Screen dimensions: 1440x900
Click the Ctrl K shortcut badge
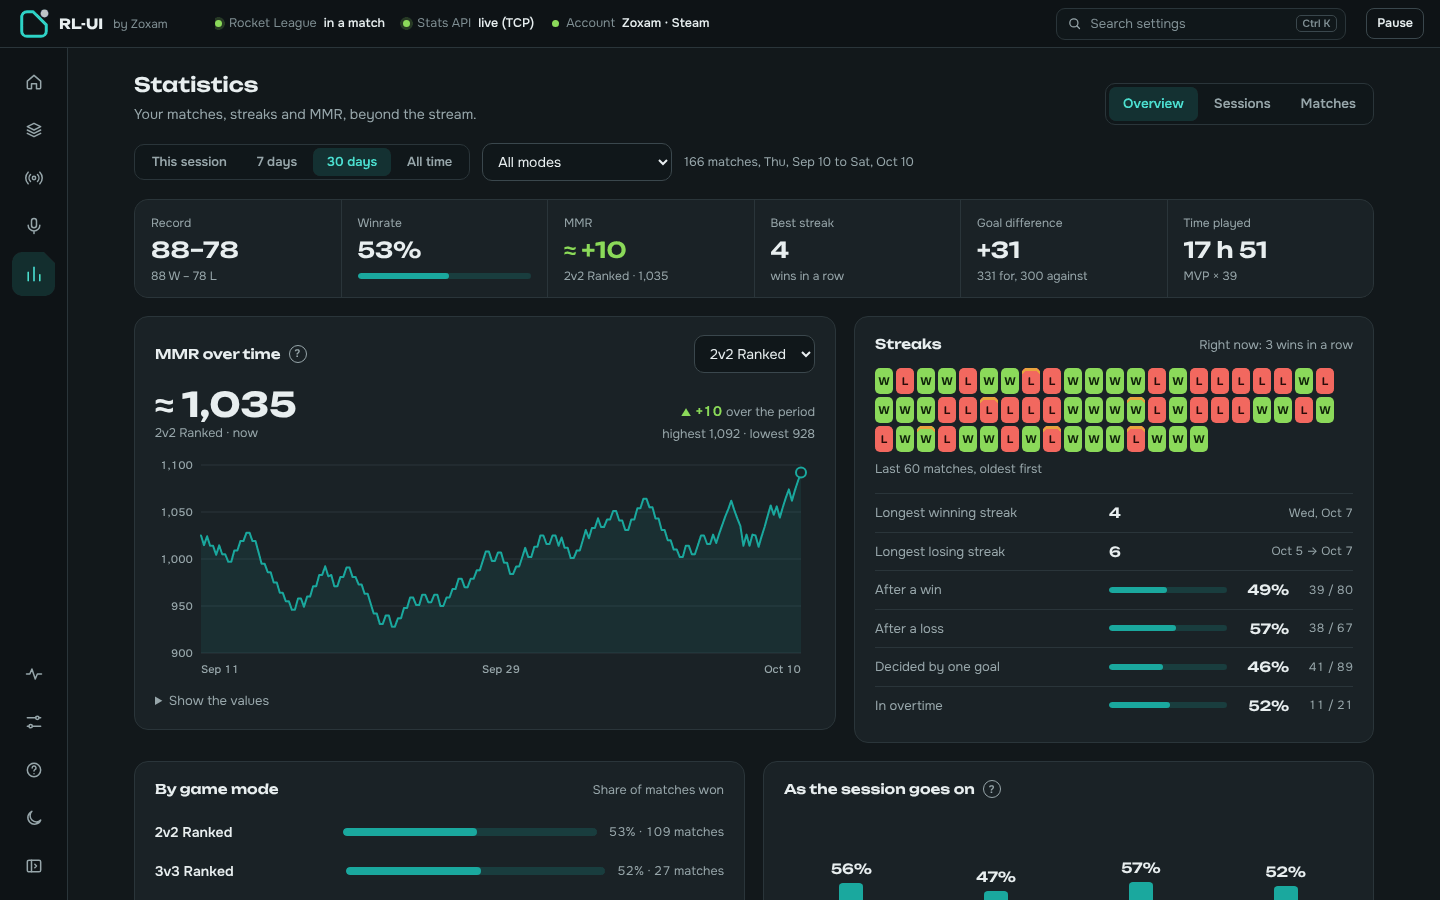[x=1317, y=24]
